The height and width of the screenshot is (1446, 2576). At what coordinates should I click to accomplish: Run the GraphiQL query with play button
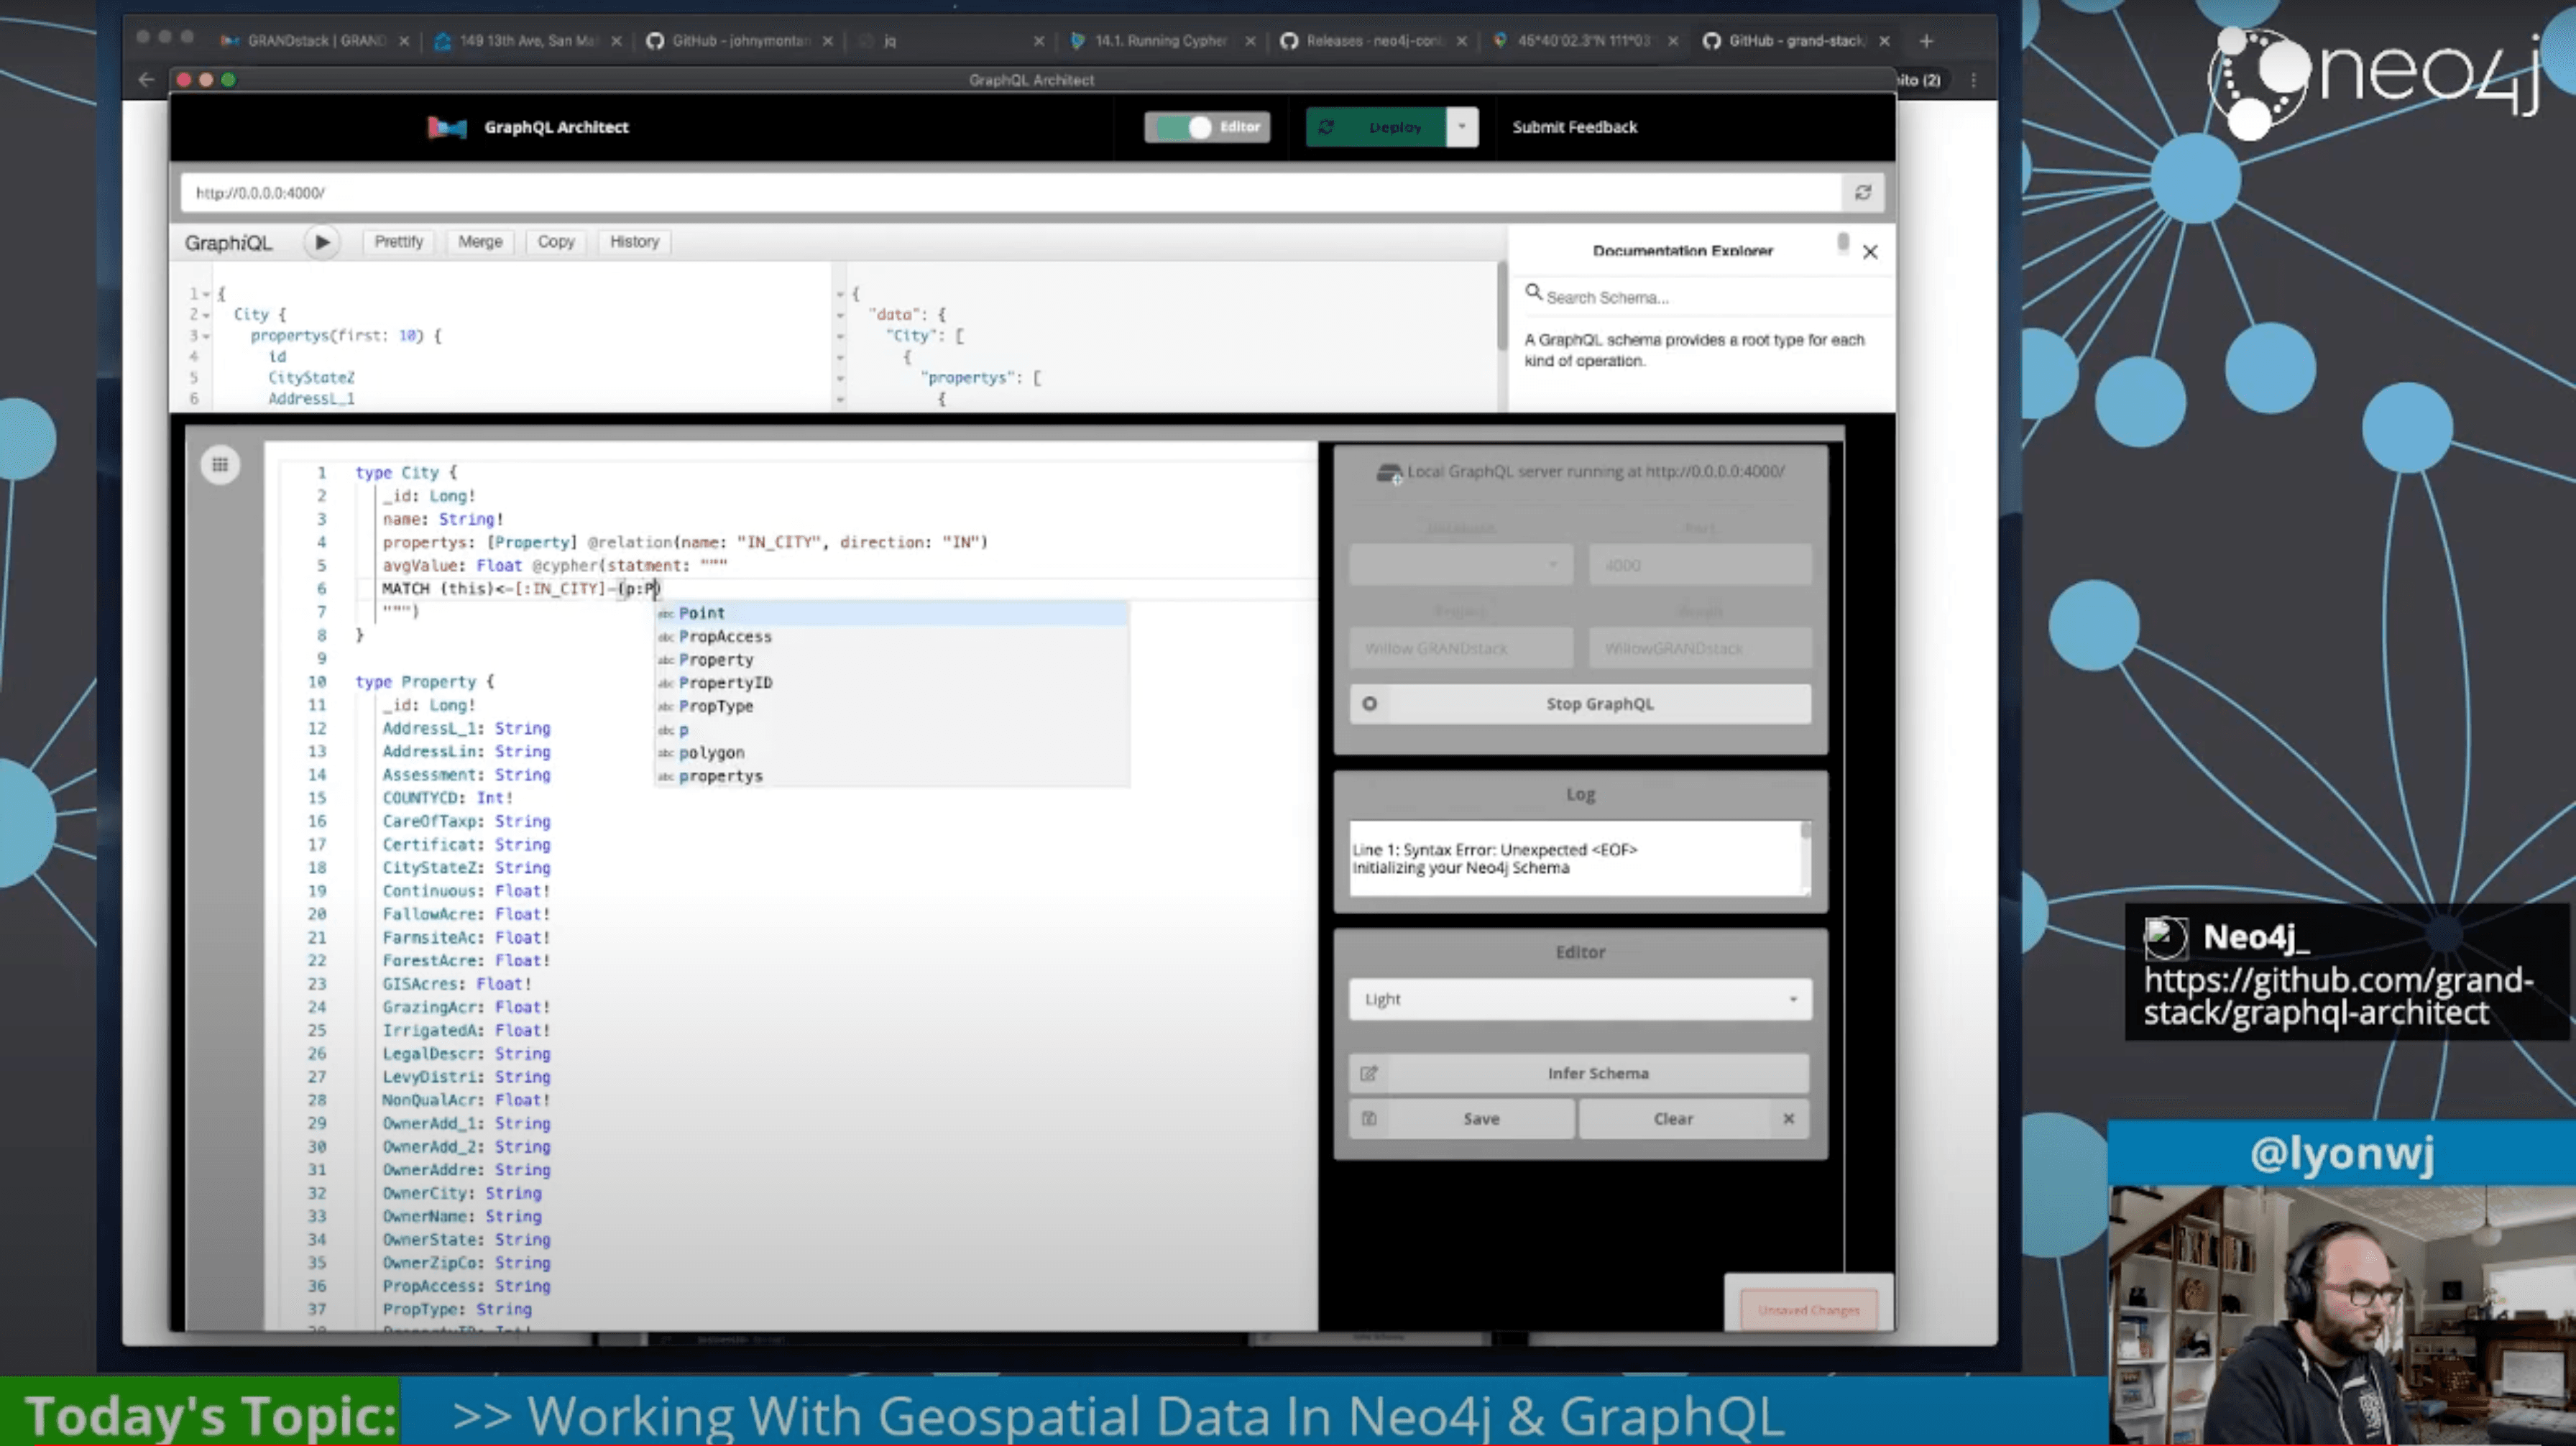tap(321, 242)
